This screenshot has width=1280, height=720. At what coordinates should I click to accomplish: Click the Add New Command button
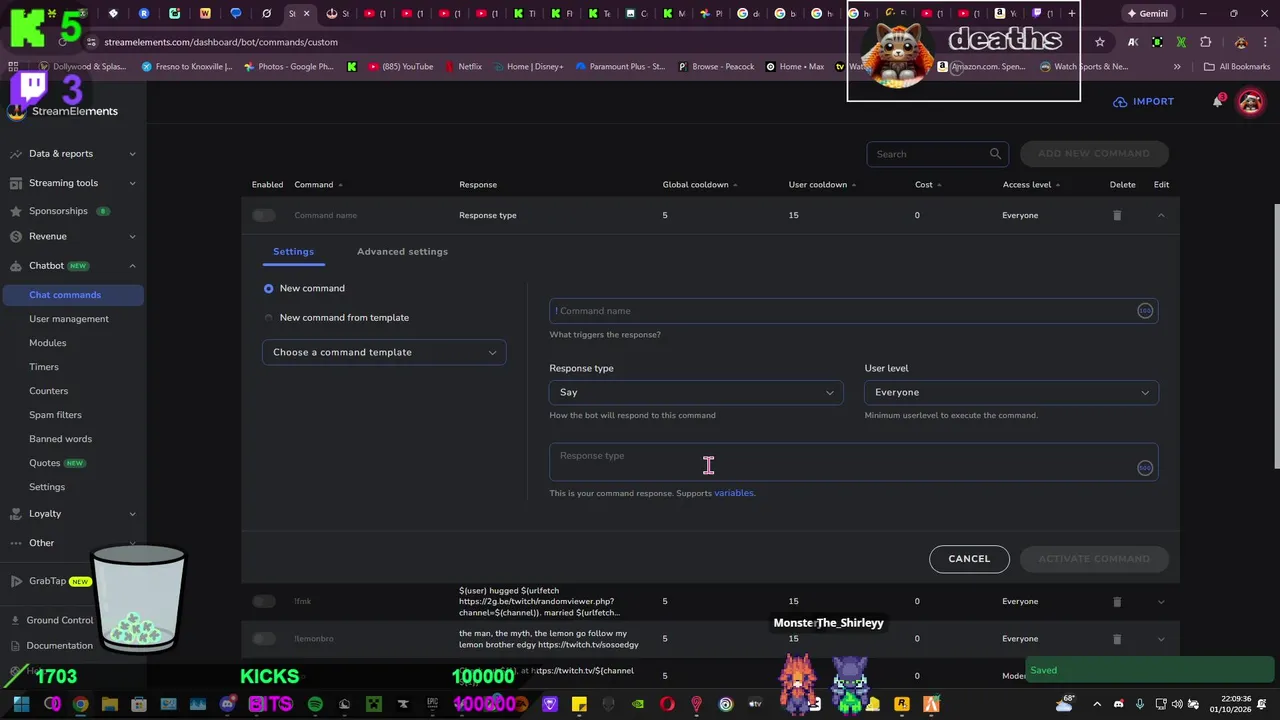(x=1094, y=154)
